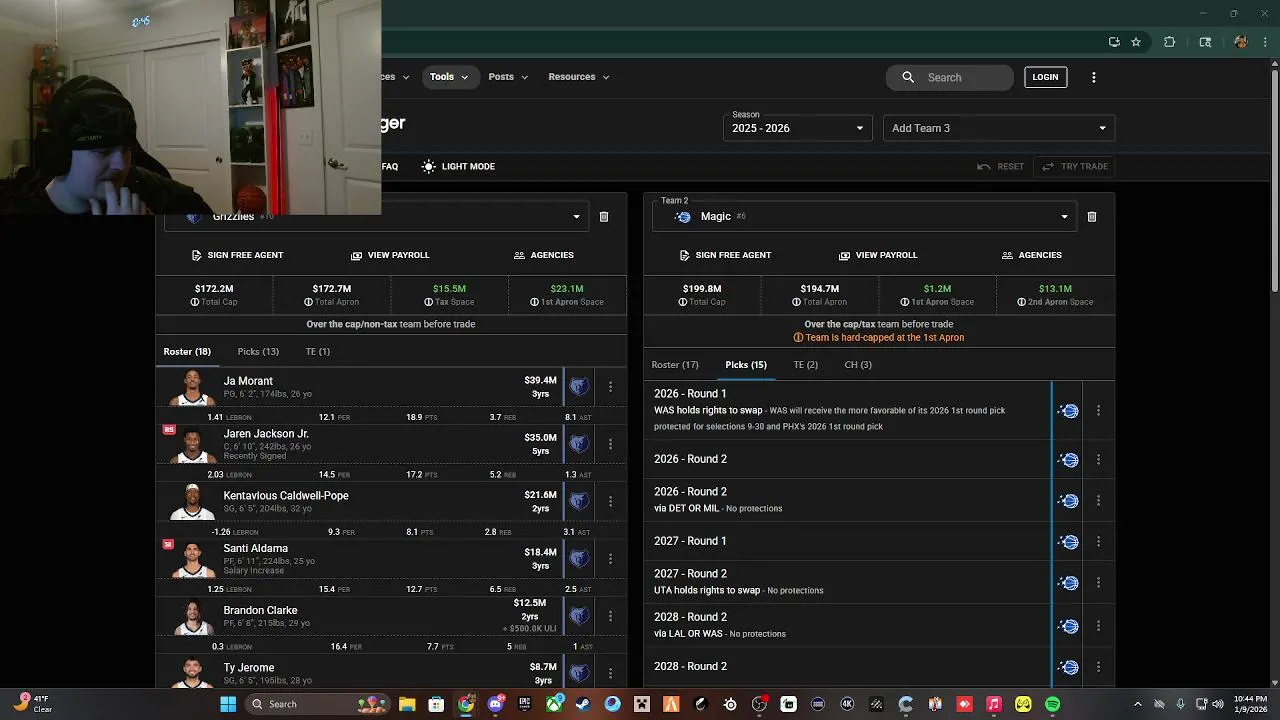Screen dimensions: 1280x720
Task: Switch to Grizzlies TE (1) tab
Action: click(318, 352)
